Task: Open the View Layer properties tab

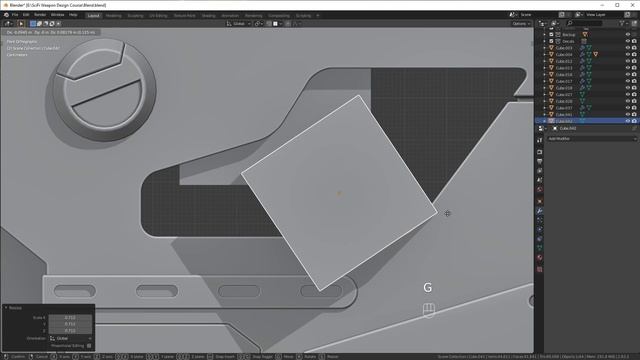Action: coord(540,171)
